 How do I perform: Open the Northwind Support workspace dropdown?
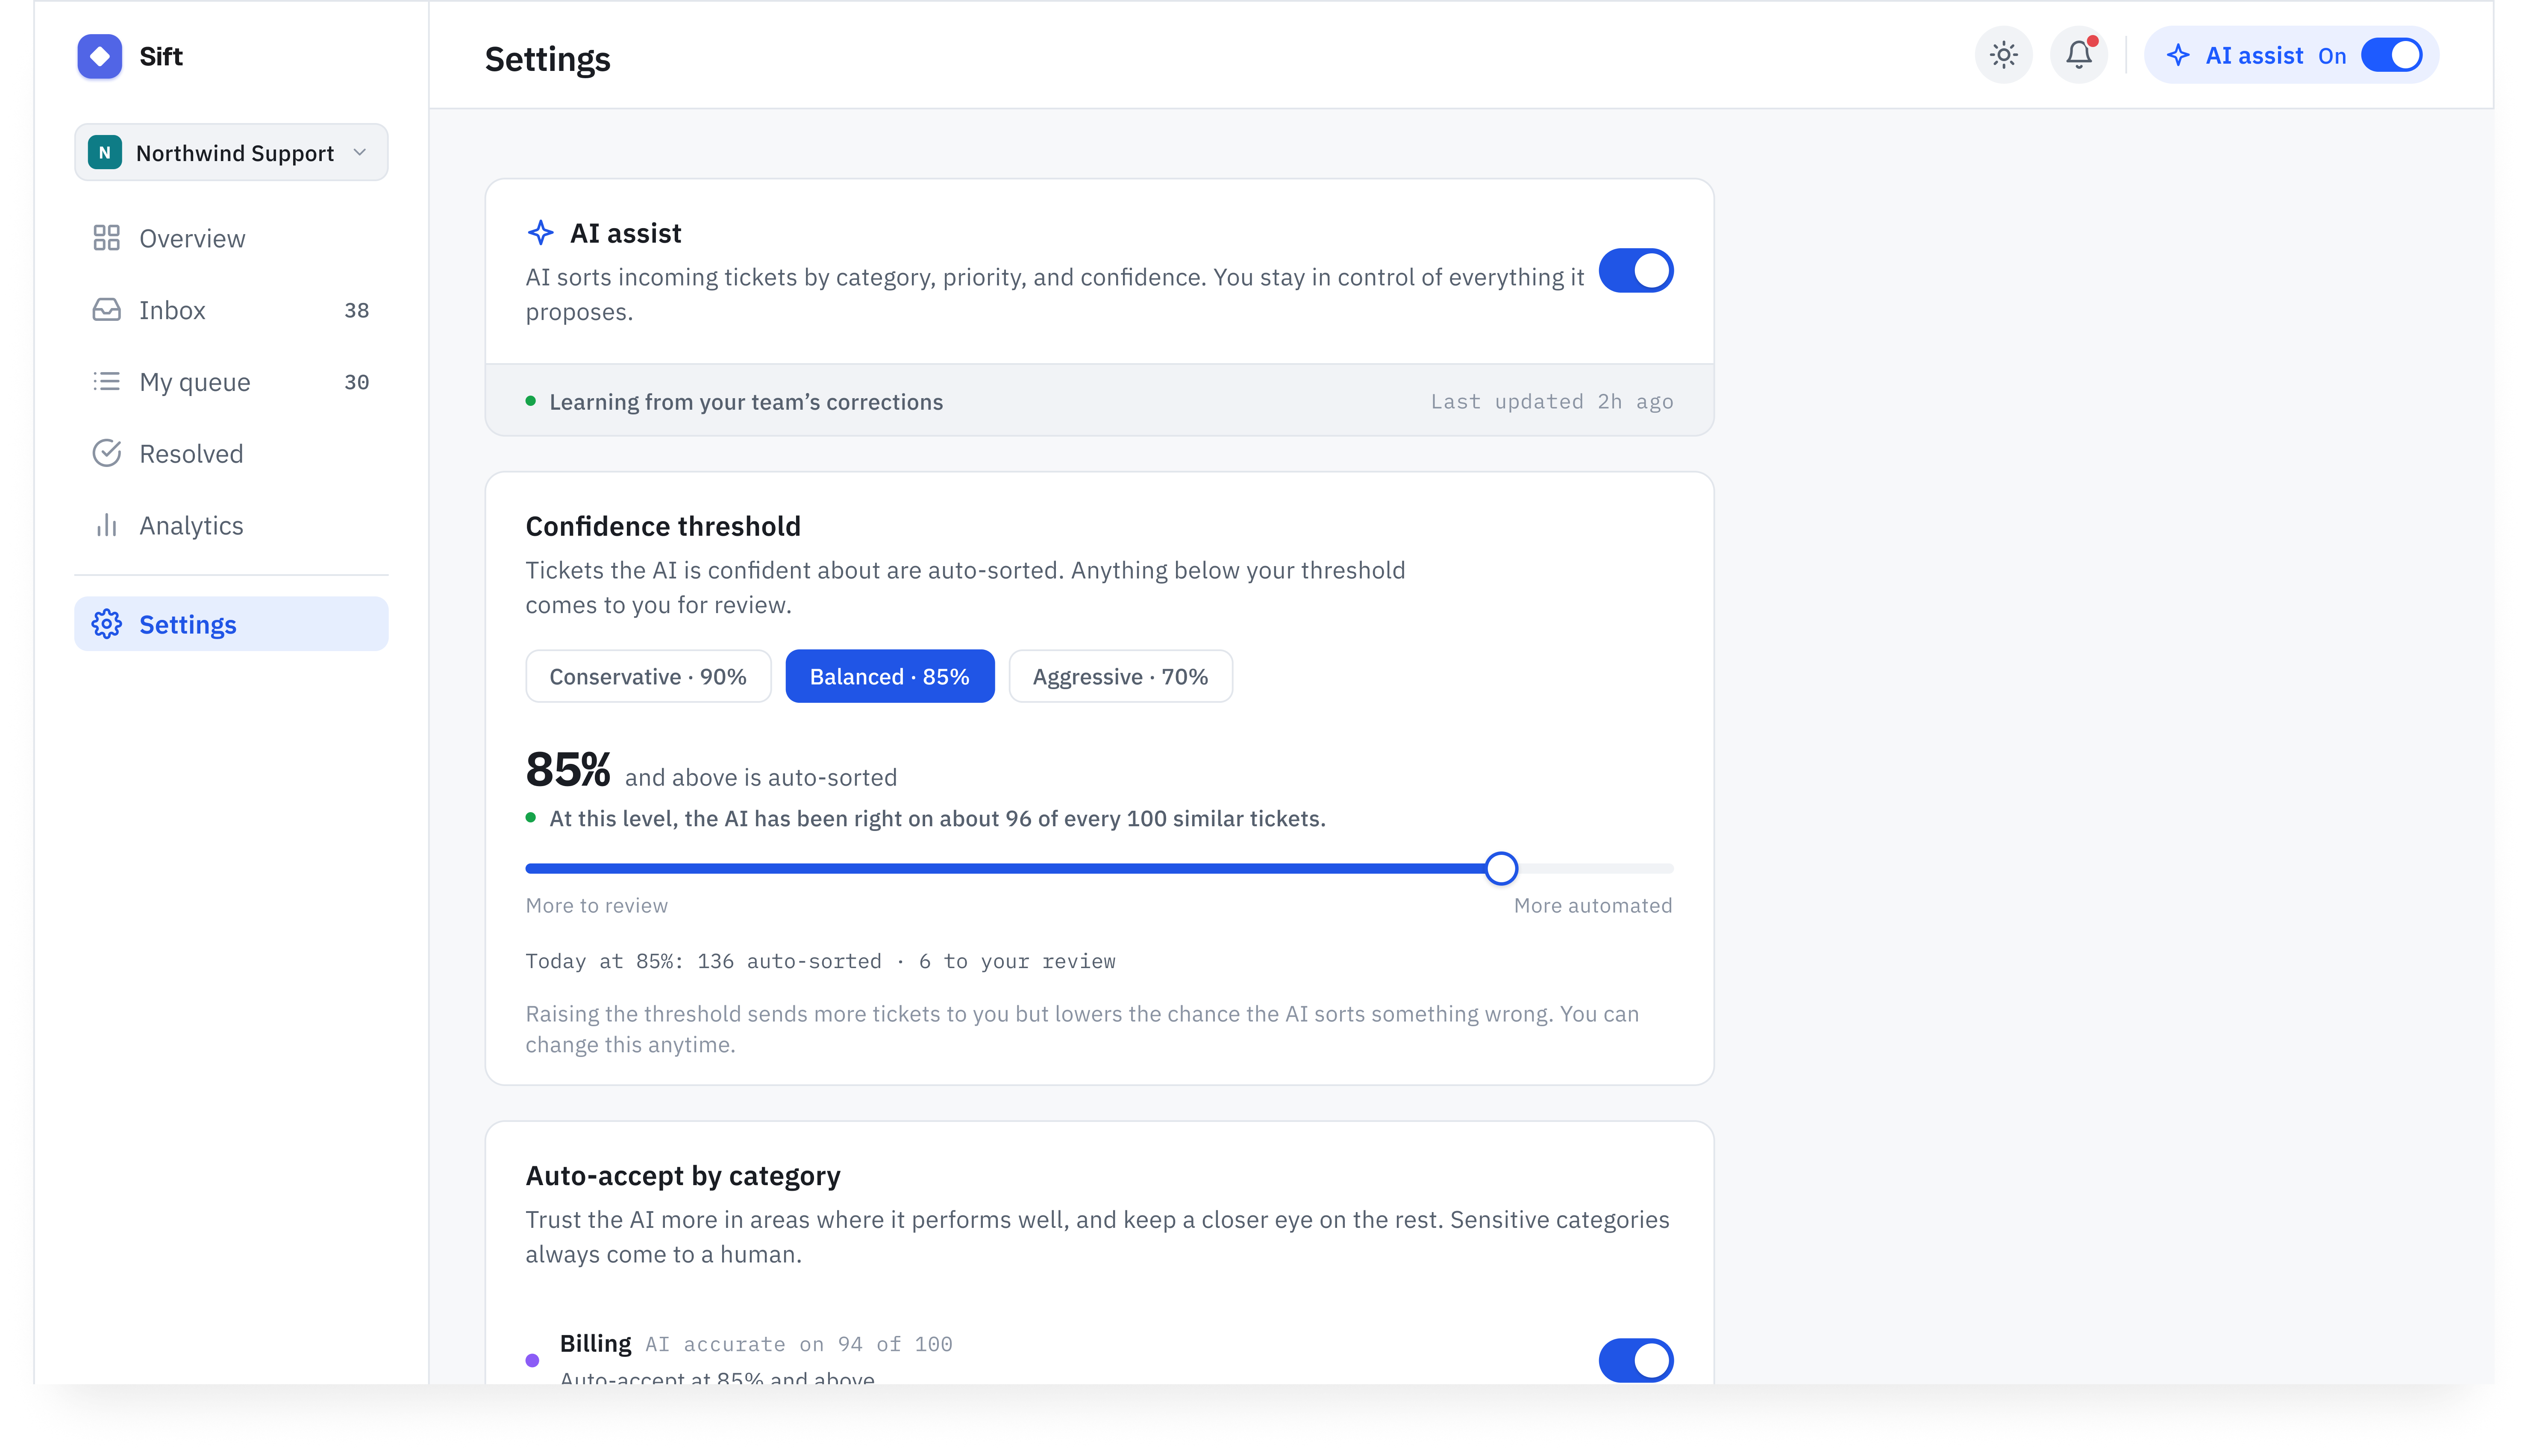231,152
